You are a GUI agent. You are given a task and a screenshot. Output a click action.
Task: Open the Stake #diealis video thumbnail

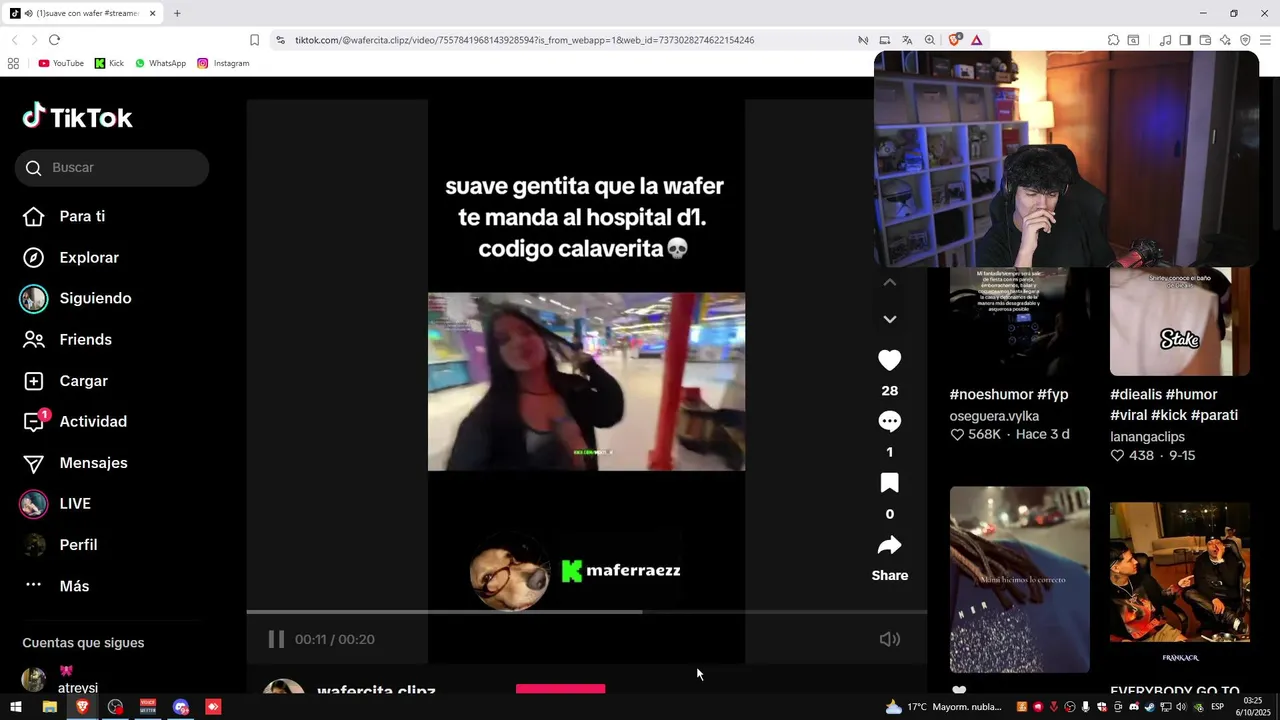point(1179,321)
